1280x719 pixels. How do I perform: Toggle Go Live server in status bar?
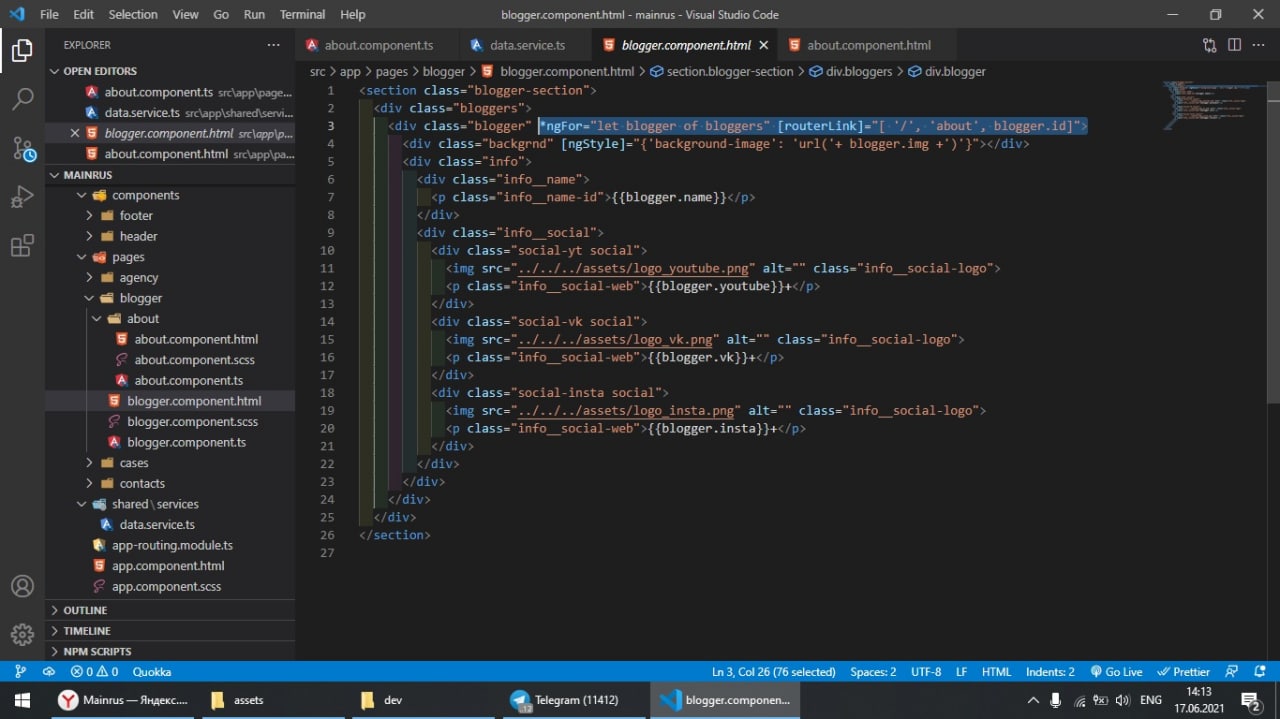tap(1116, 672)
